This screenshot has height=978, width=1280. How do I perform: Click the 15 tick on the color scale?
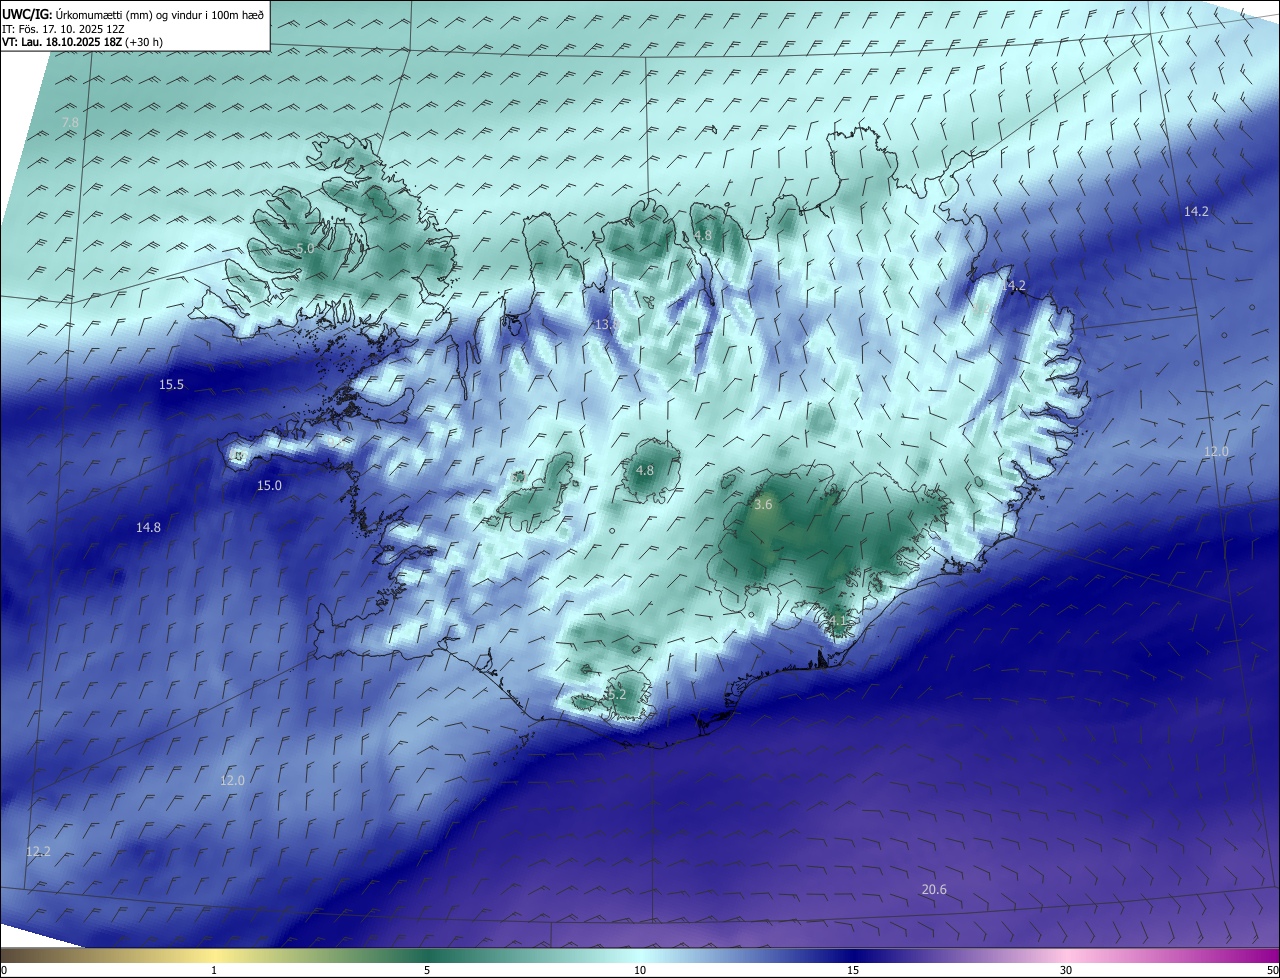[x=853, y=970]
